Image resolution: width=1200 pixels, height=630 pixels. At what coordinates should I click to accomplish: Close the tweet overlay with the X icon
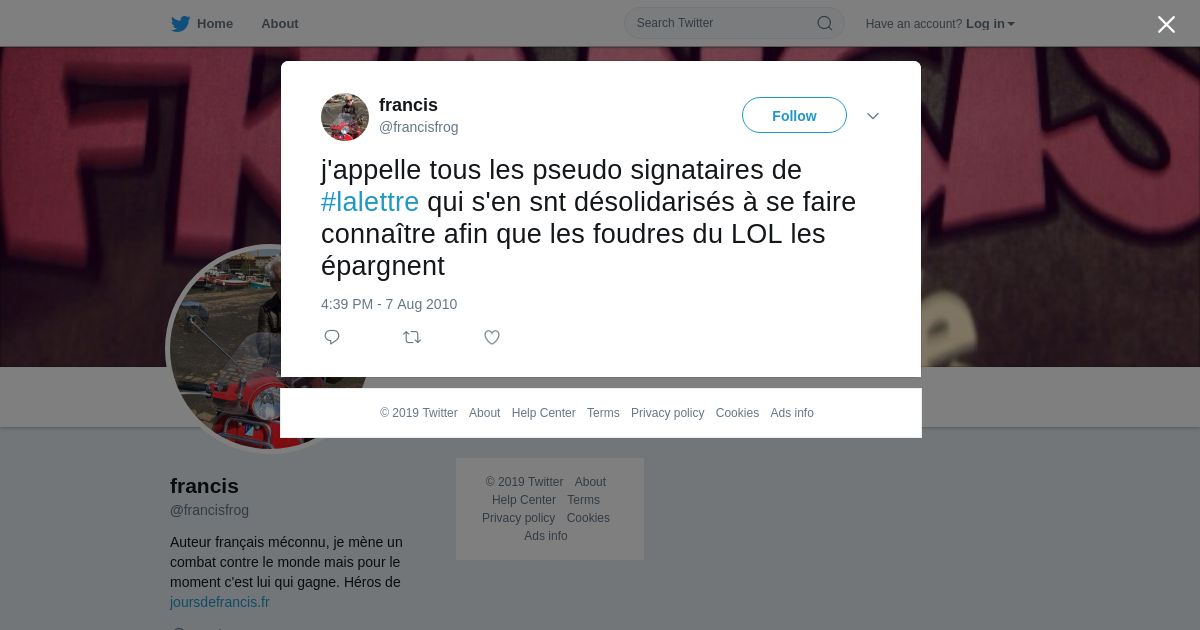point(1166,24)
